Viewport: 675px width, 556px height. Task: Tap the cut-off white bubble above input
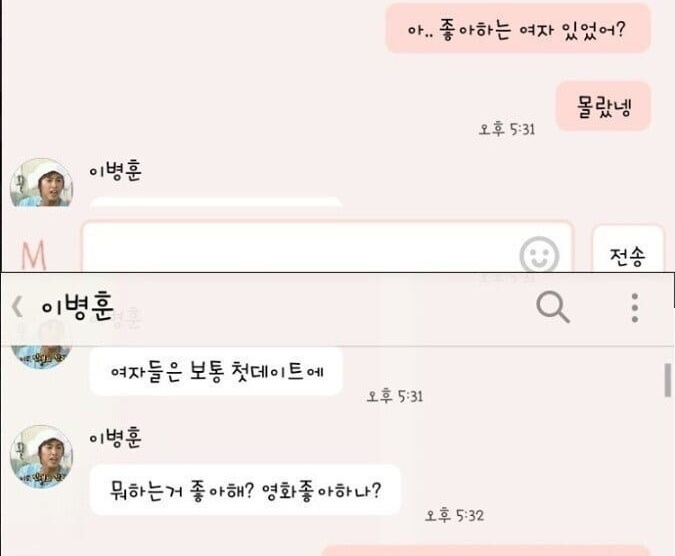coord(216,202)
